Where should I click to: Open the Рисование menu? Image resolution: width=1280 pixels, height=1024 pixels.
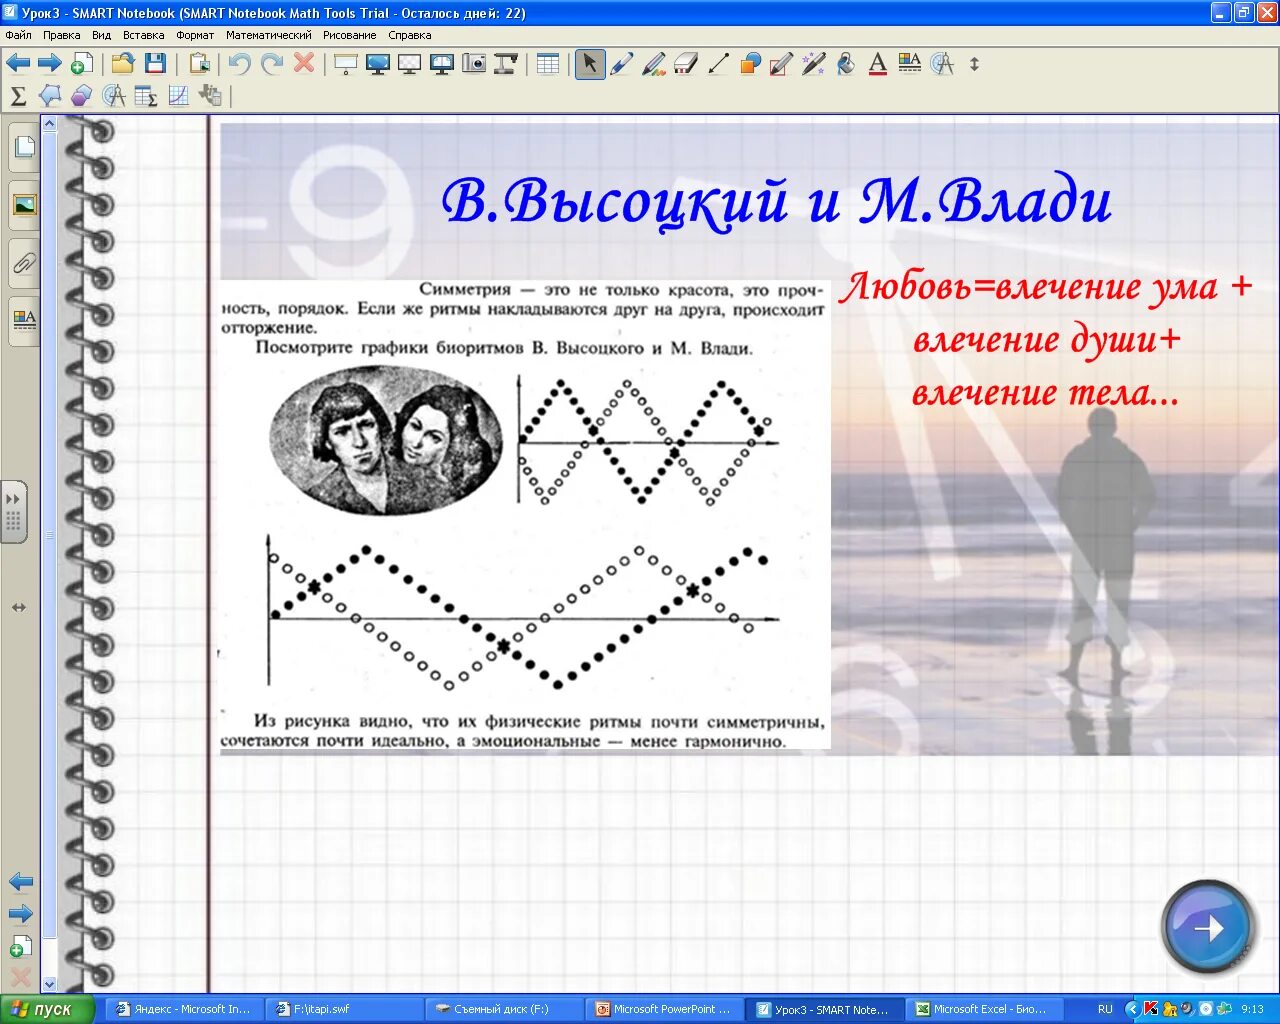tap(350, 35)
